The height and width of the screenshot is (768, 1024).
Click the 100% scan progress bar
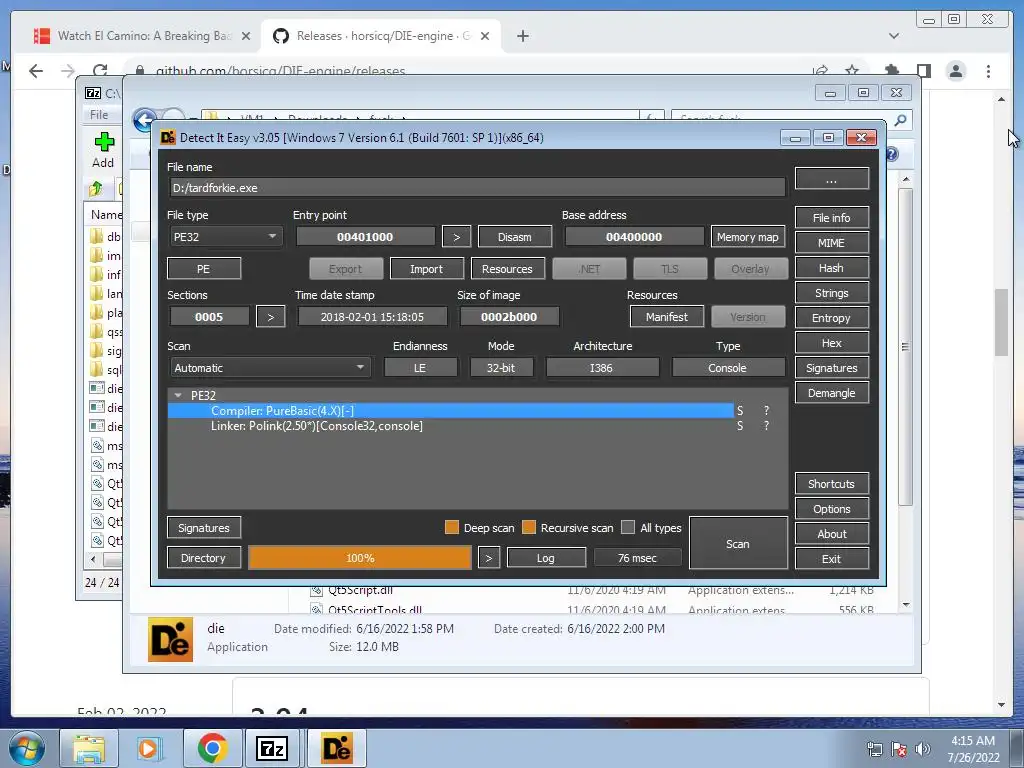pyautogui.click(x=360, y=558)
